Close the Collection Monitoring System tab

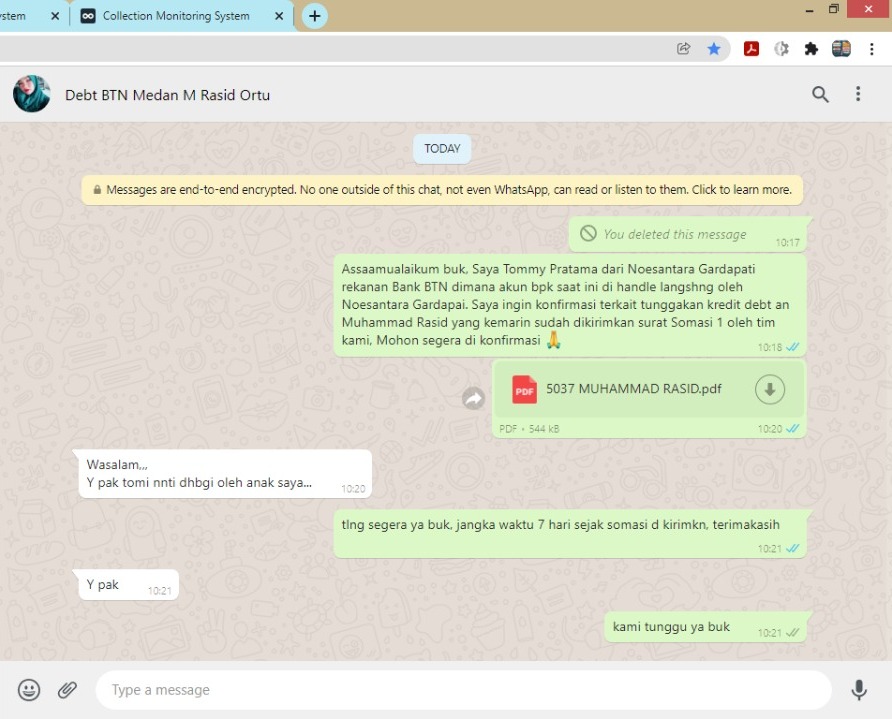[279, 16]
